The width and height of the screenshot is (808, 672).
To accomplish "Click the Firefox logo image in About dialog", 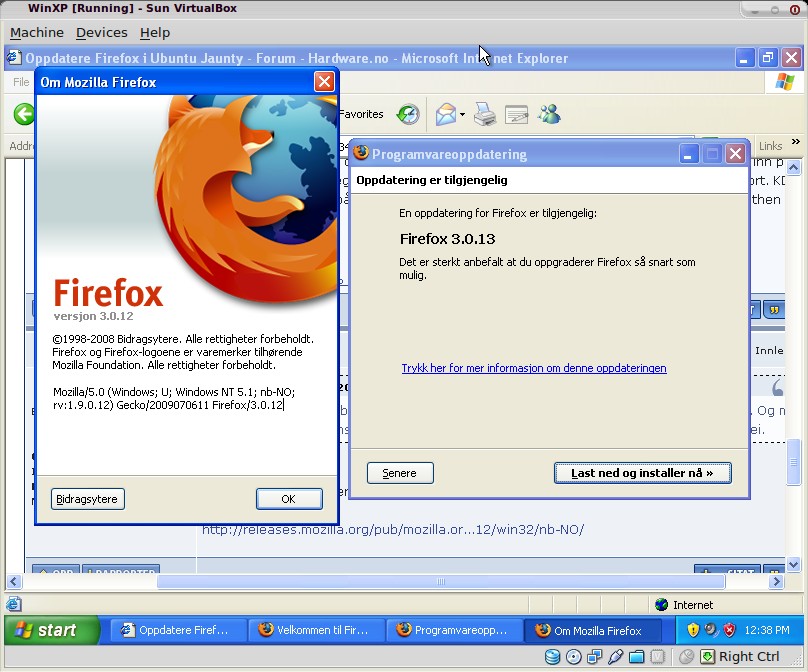I will click(246, 199).
